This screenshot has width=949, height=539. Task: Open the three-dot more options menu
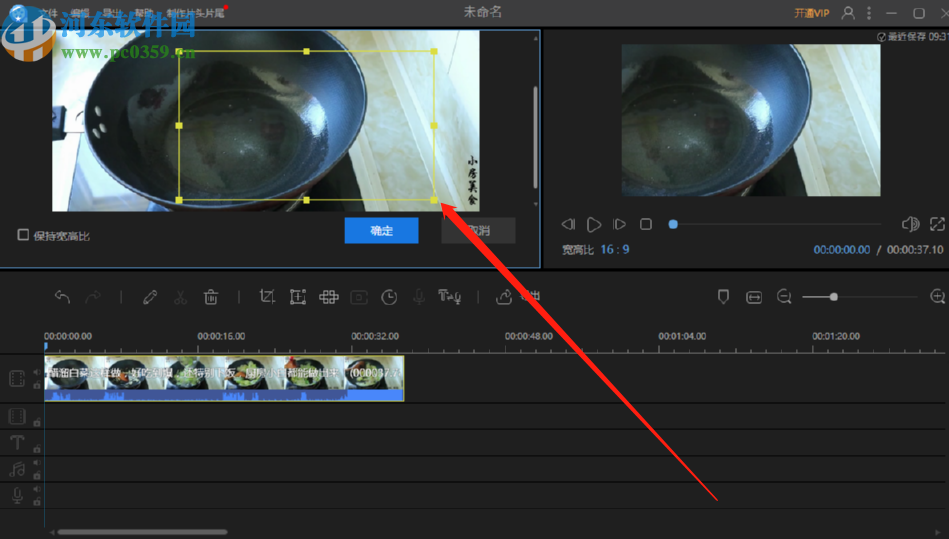[870, 13]
